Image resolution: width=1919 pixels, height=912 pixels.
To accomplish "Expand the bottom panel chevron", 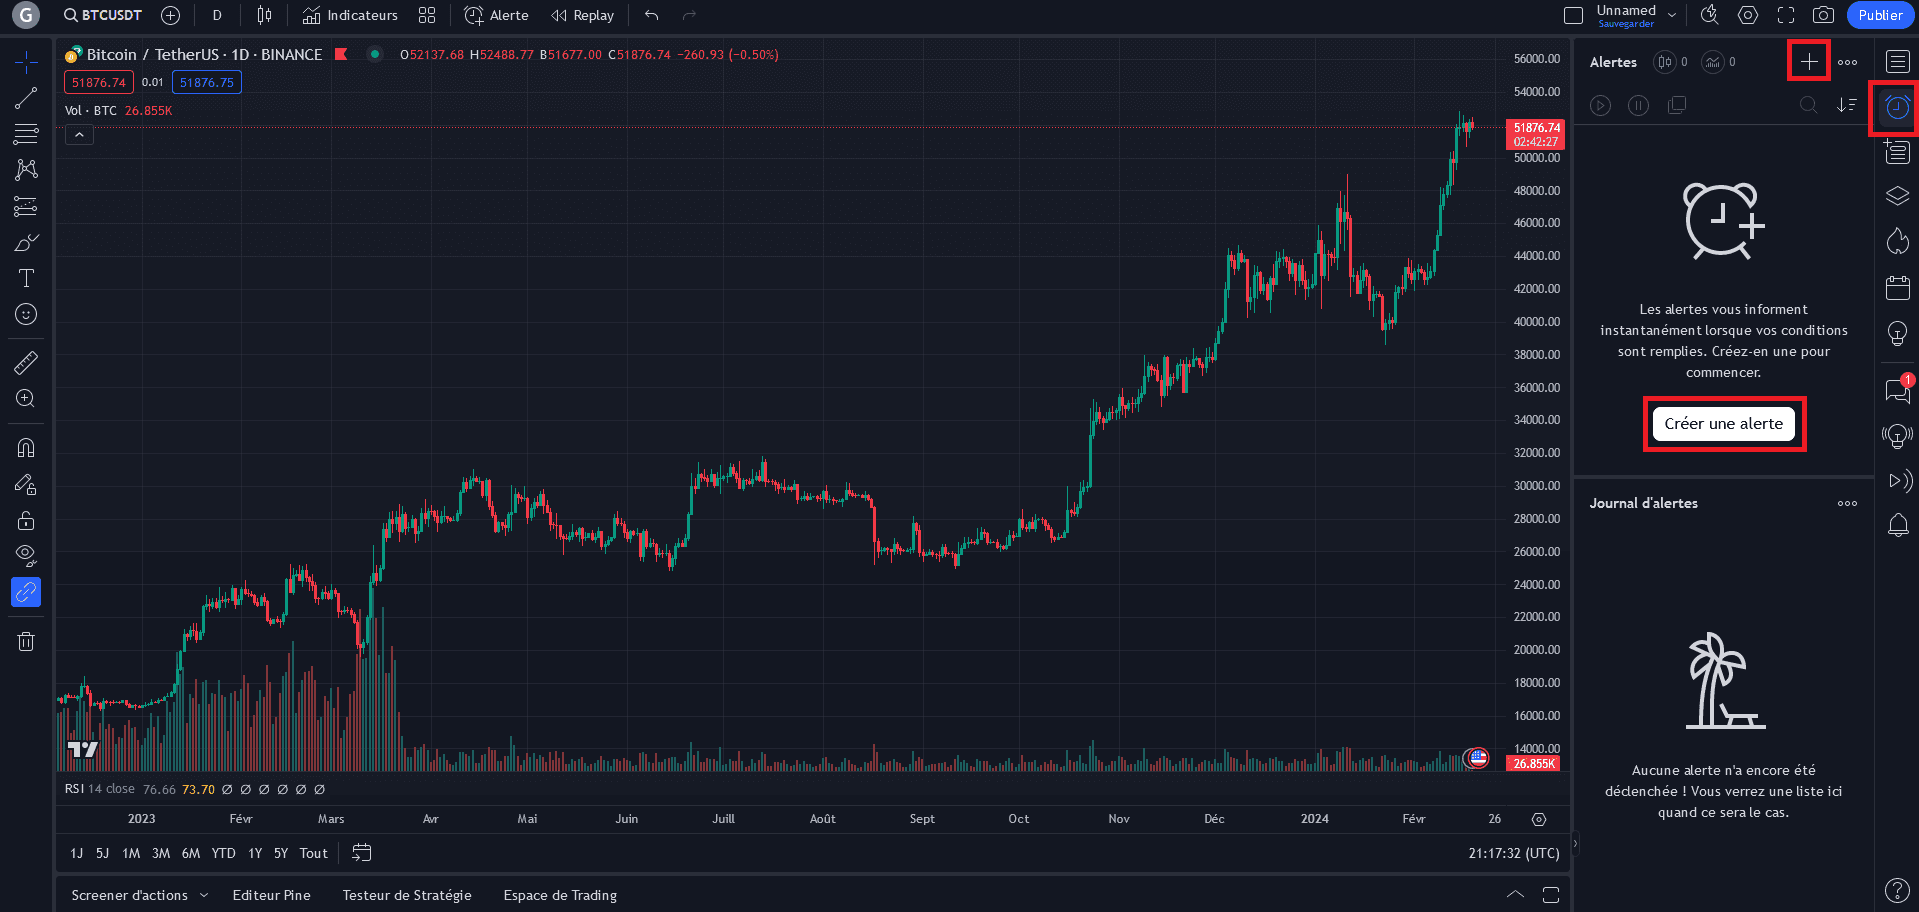I will click(x=1515, y=894).
